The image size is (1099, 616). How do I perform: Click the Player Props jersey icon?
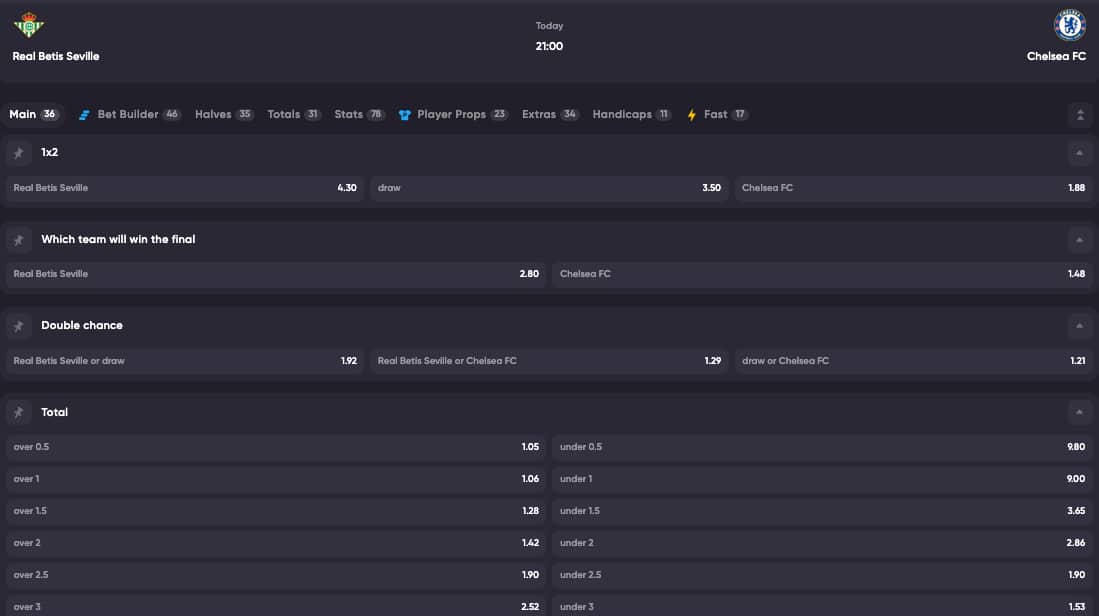[x=404, y=115]
